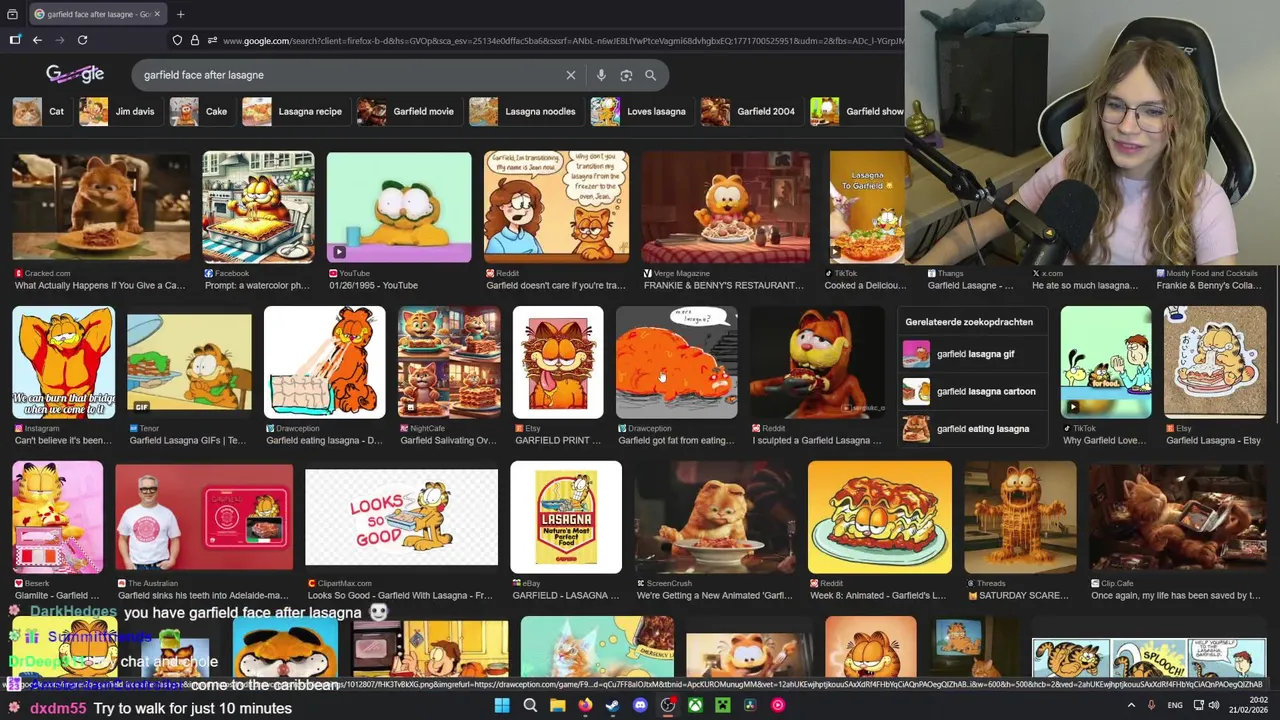Viewport: 1280px width, 720px height.
Task: Open the pink media player taskbar icon
Action: [777, 705]
